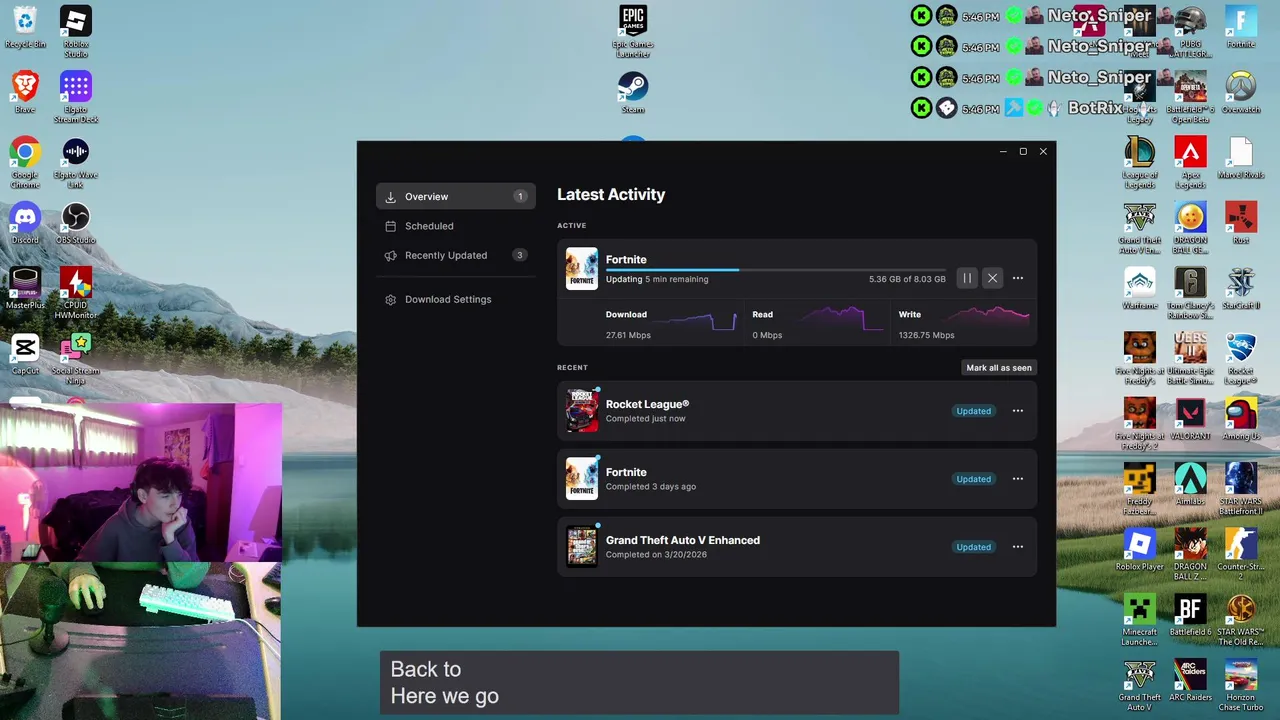Select the Elgato Wave Link desktop icon

[x=76, y=162]
